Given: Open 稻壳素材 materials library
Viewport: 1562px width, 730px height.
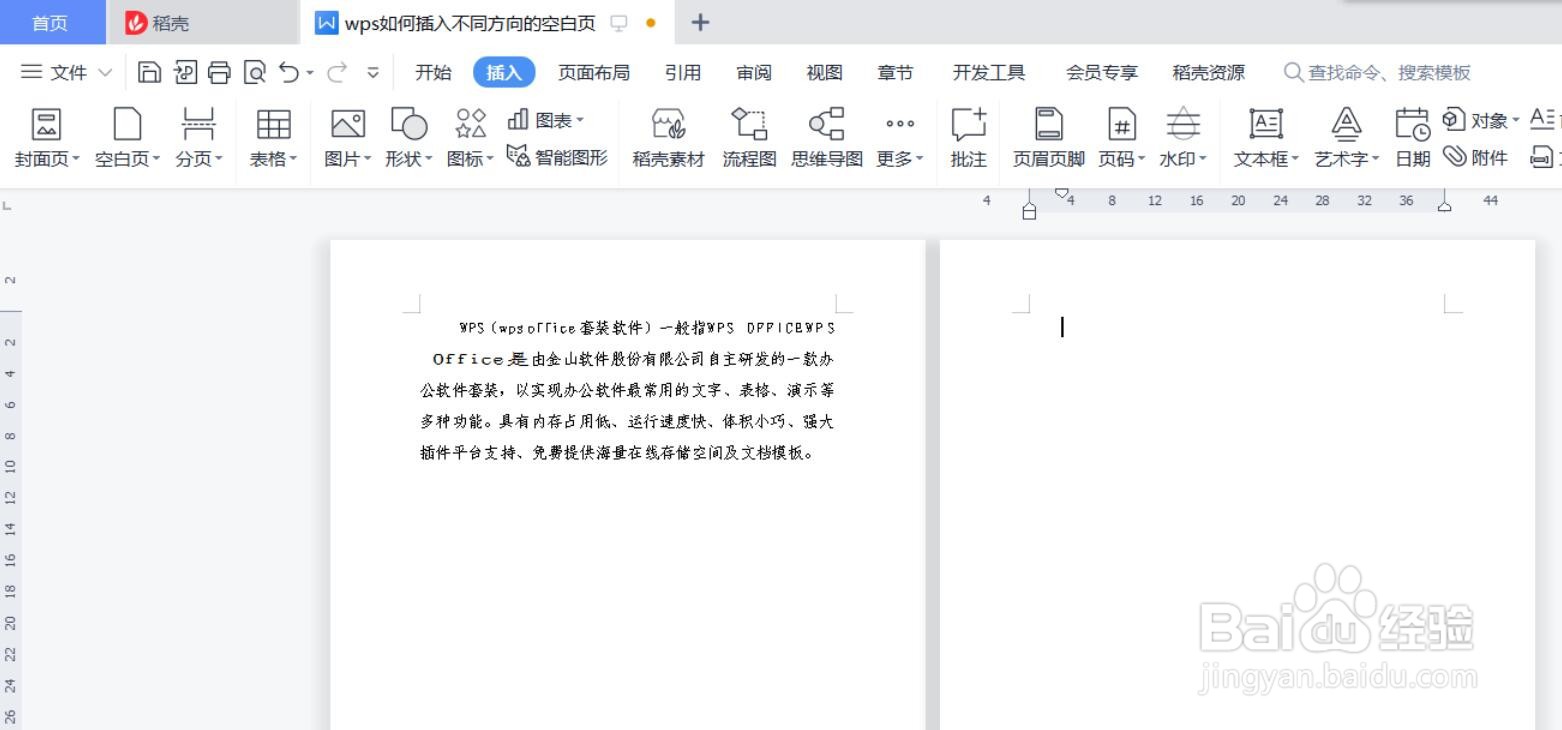Looking at the screenshot, I should coord(668,137).
